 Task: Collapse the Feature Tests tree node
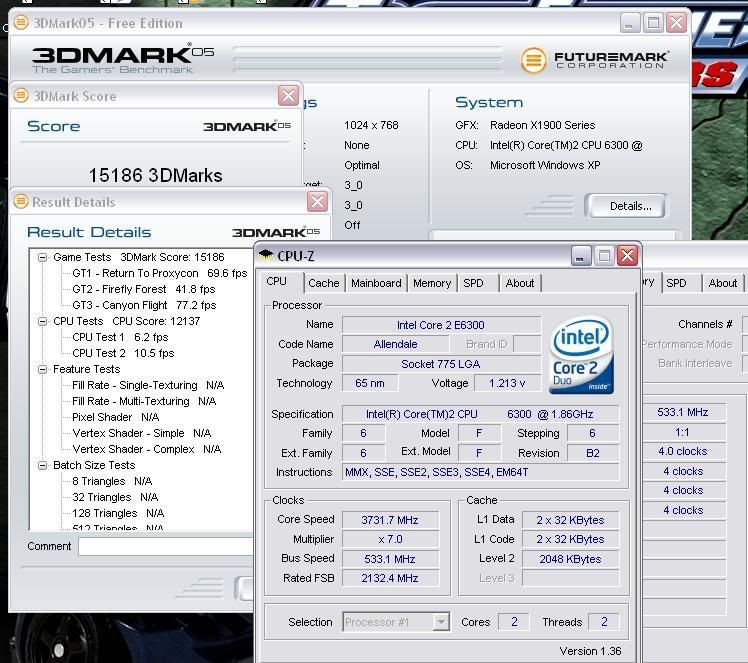click(x=43, y=370)
